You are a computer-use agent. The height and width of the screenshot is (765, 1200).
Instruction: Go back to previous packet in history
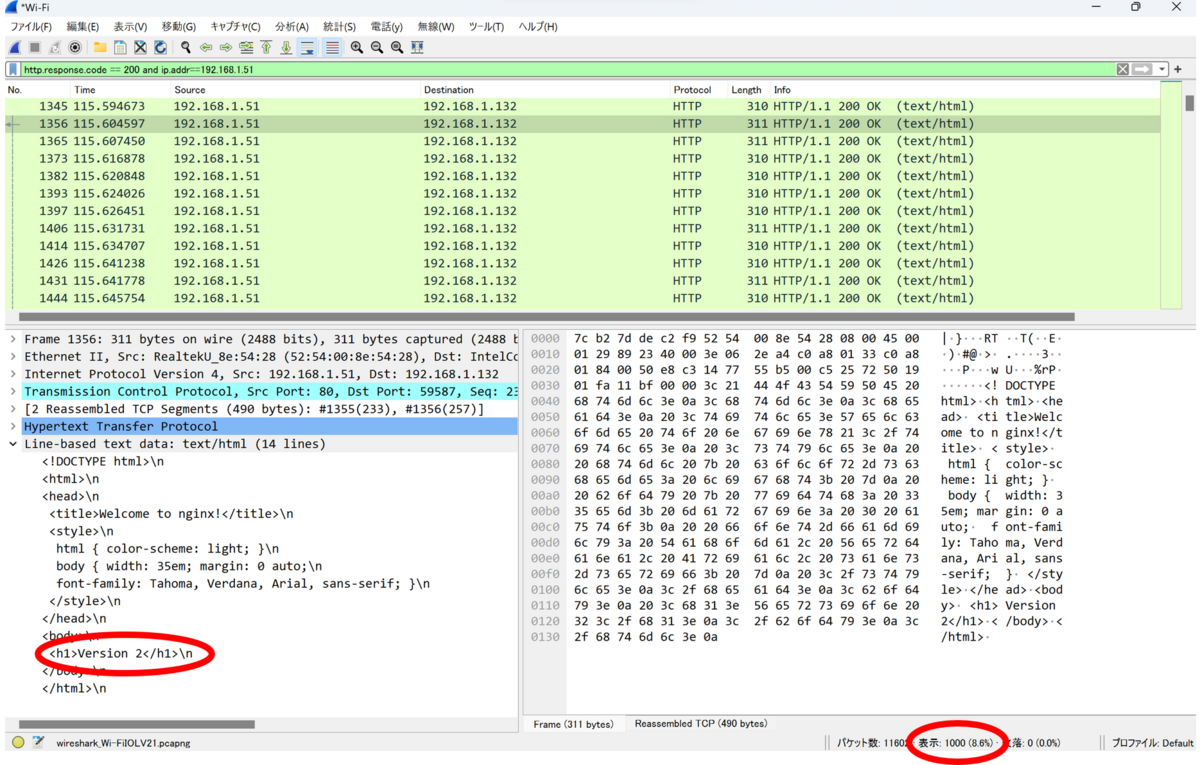click(x=206, y=47)
